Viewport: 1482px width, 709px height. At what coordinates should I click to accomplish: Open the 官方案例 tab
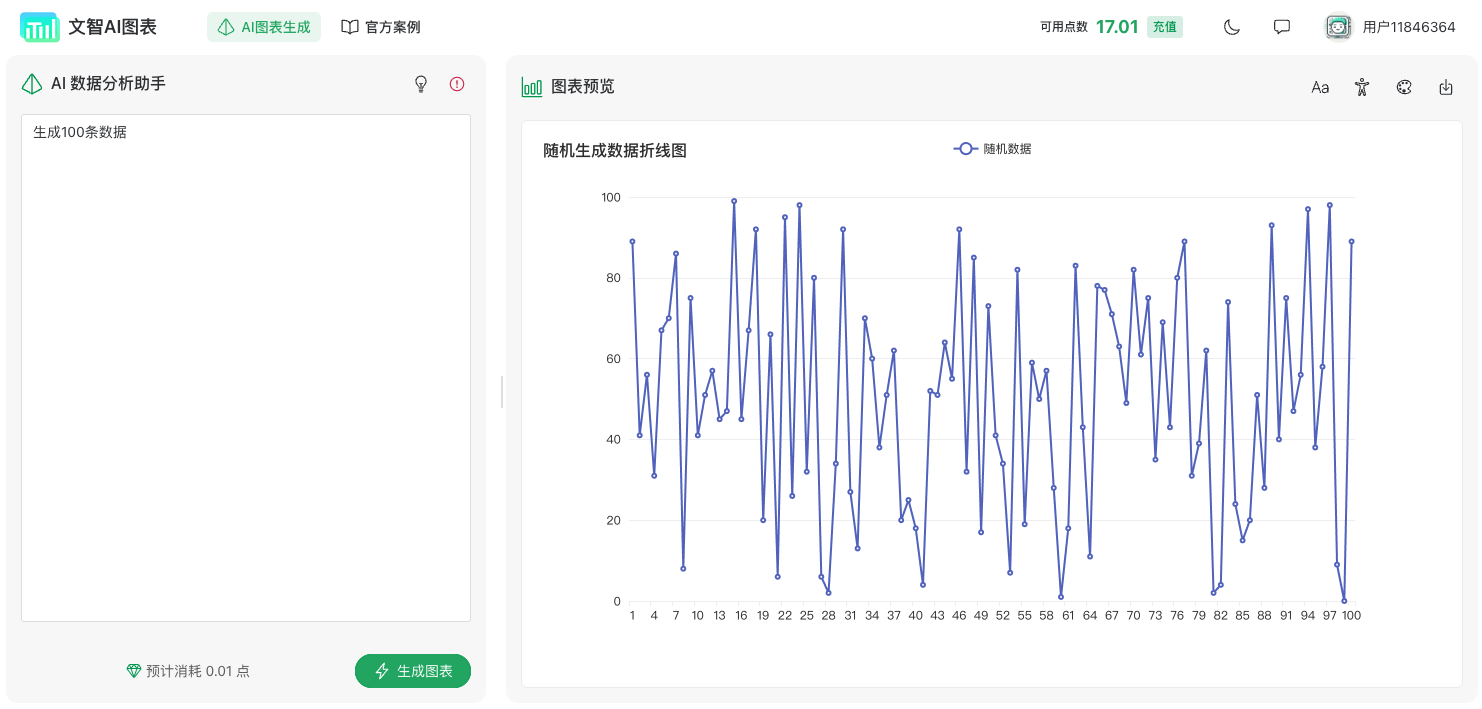coord(381,27)
